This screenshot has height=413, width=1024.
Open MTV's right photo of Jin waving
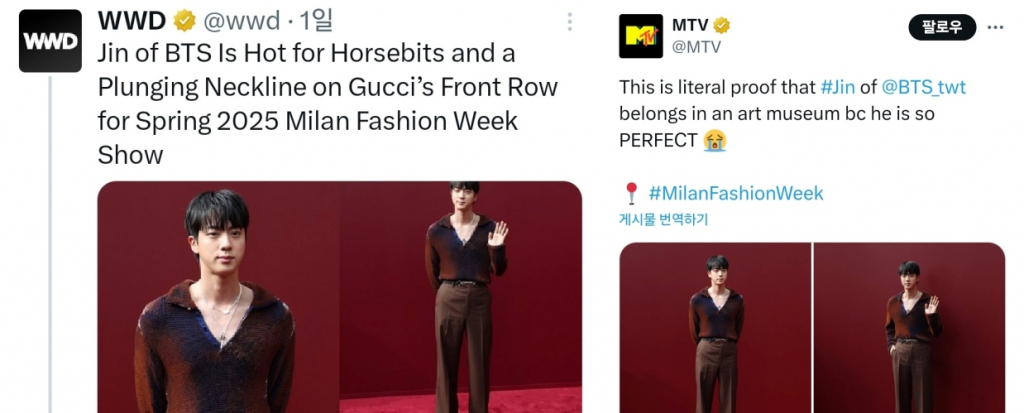[910, 328]
